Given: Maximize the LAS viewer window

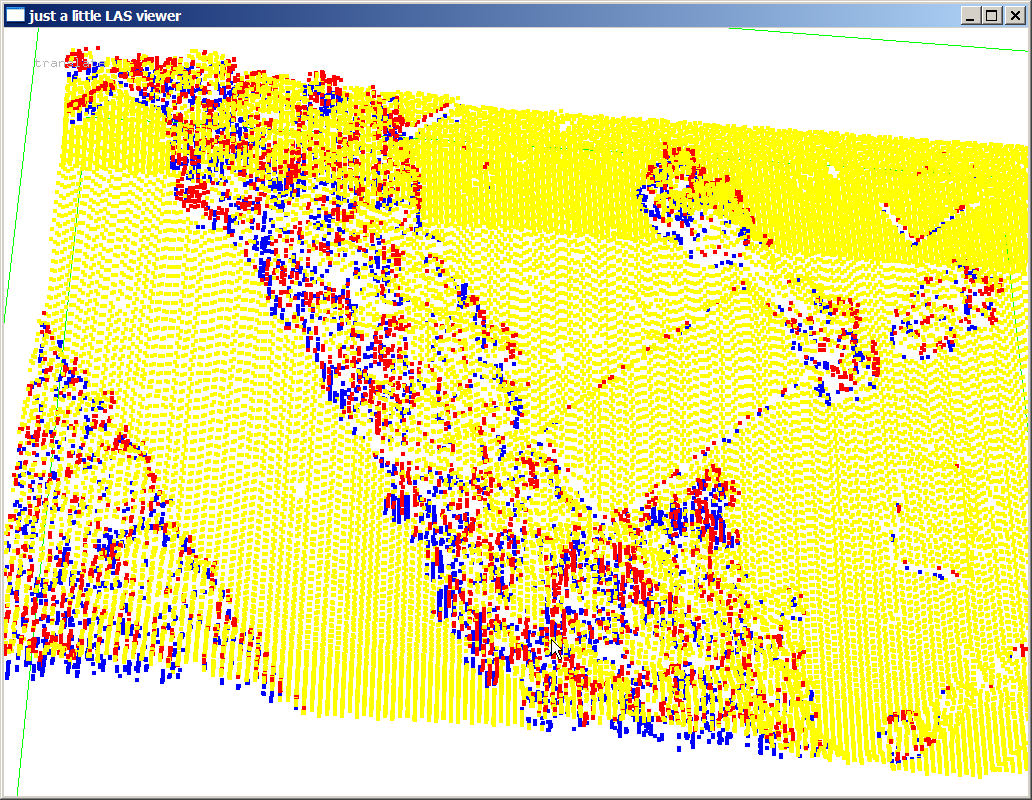Looking at the screenshot, I should tap(992, 15).
